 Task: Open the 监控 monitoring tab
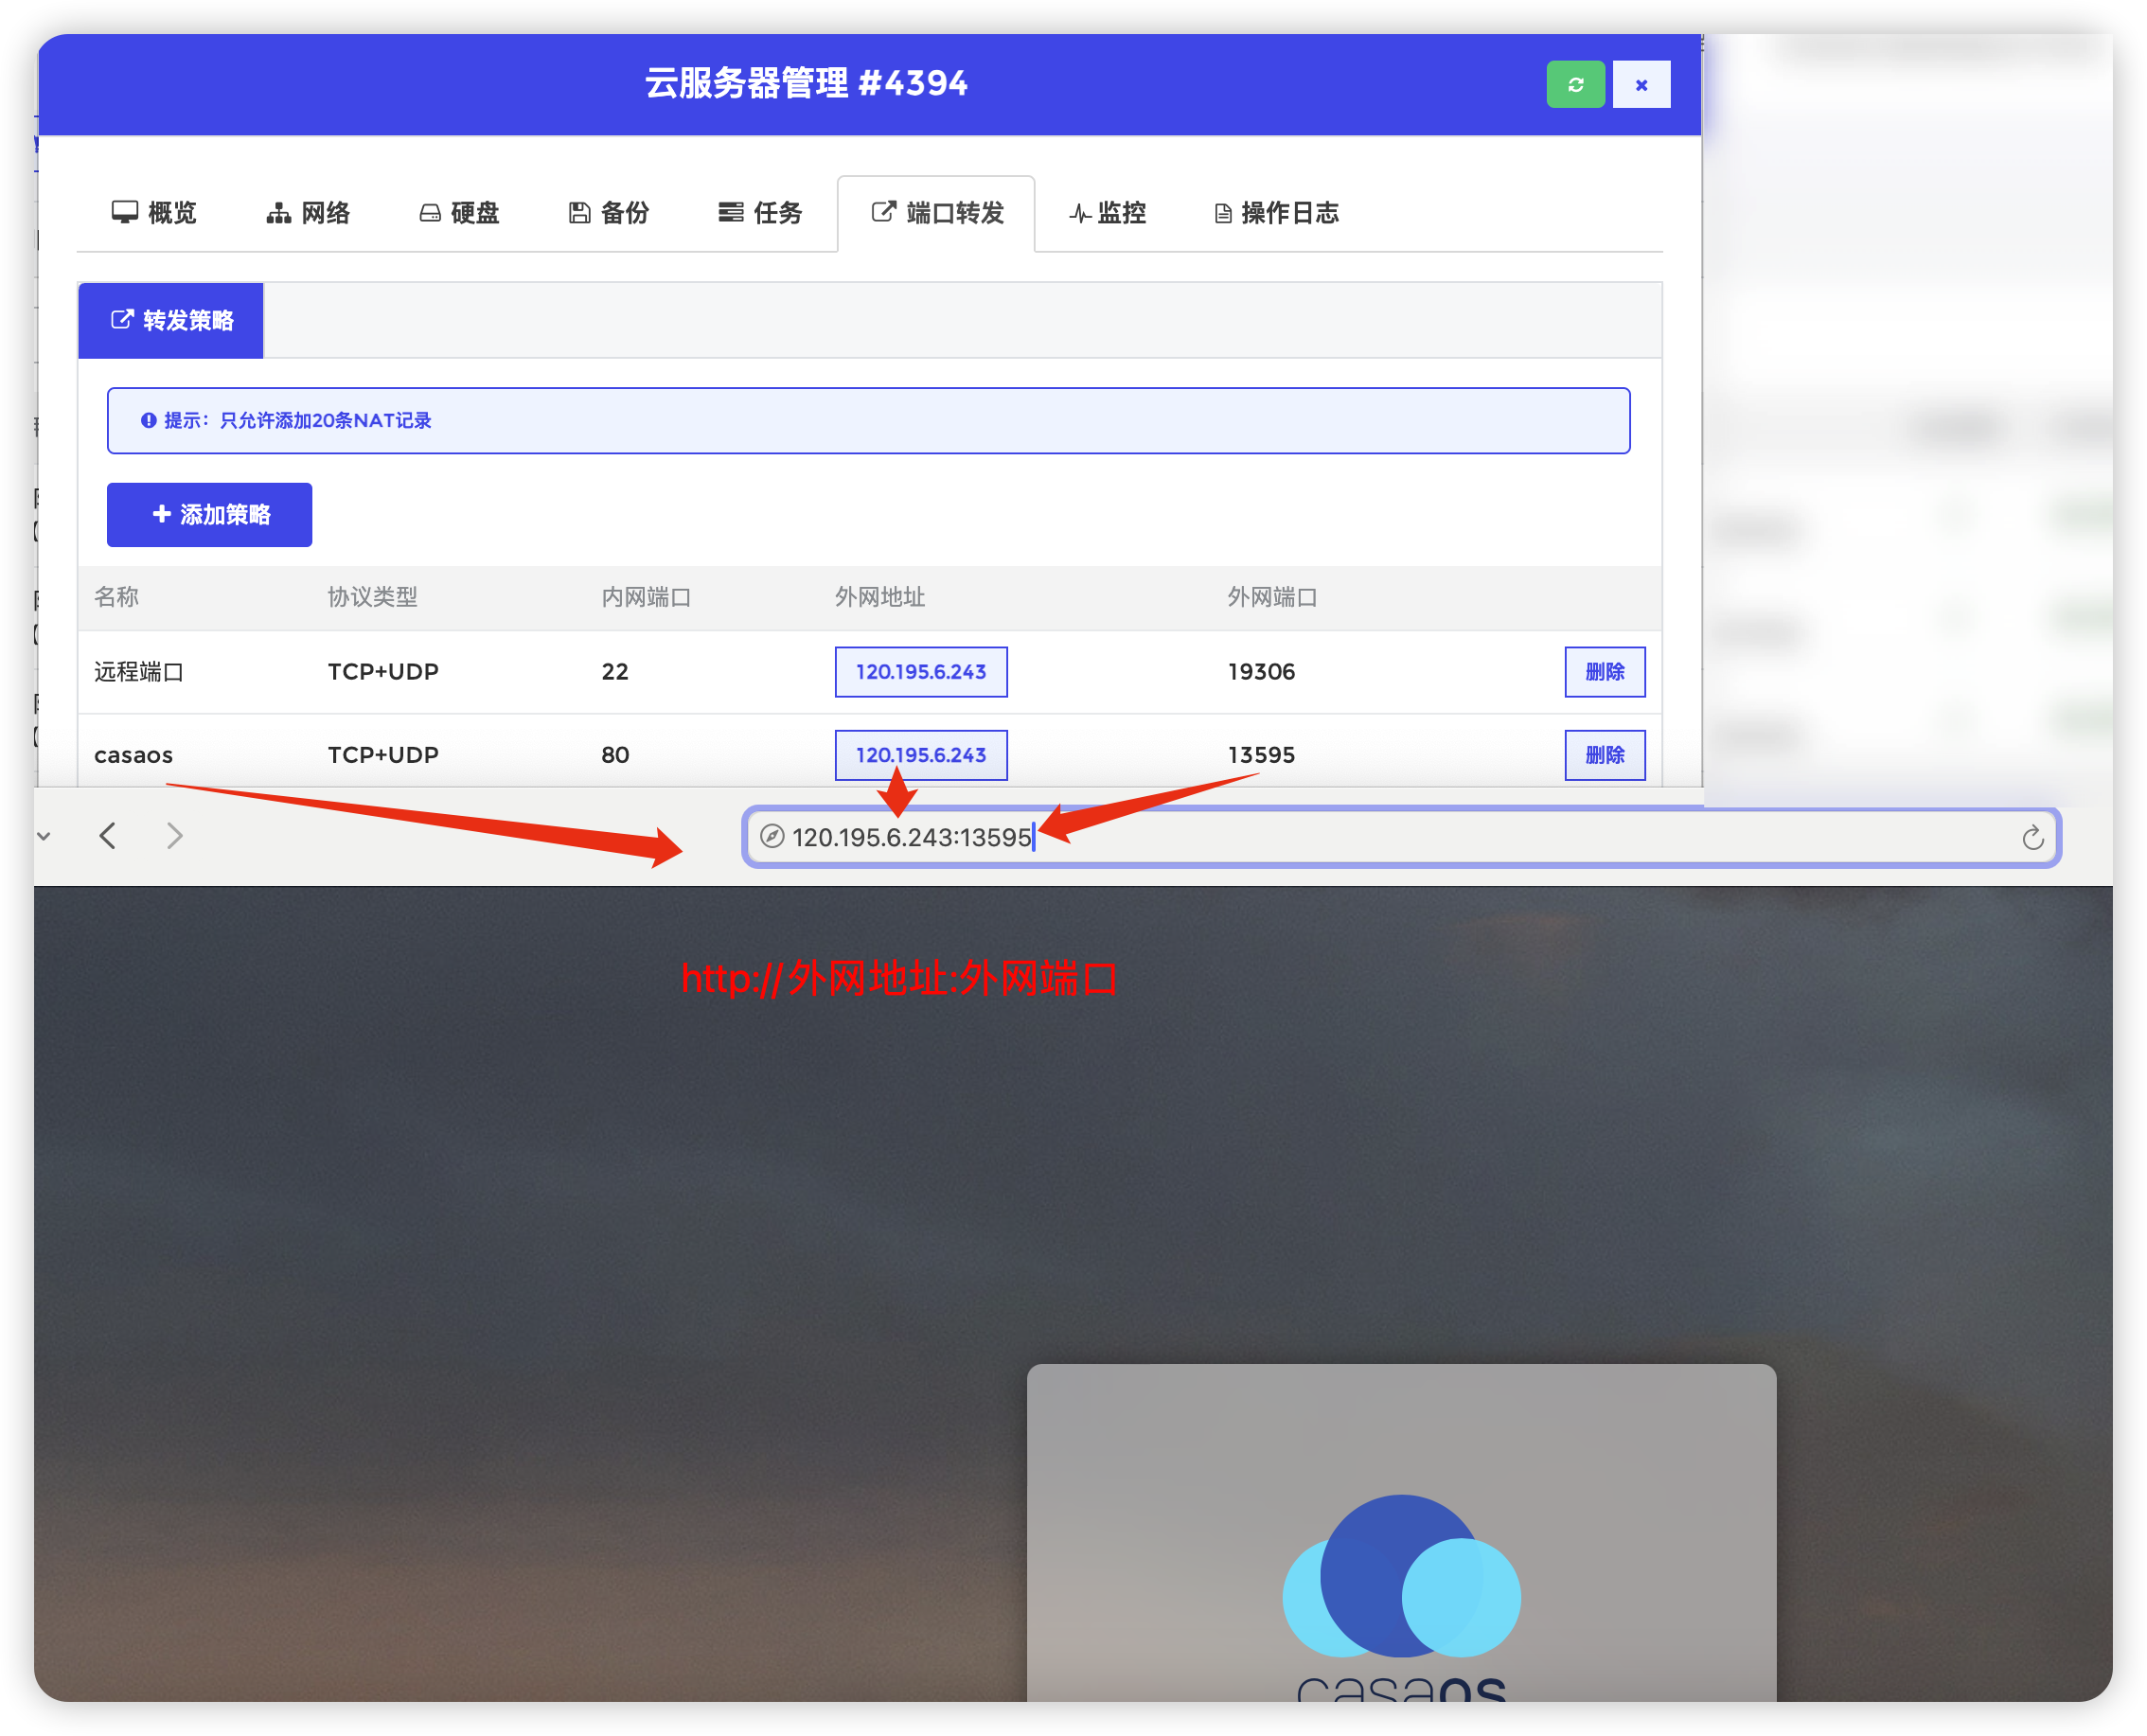point(1107,213)
